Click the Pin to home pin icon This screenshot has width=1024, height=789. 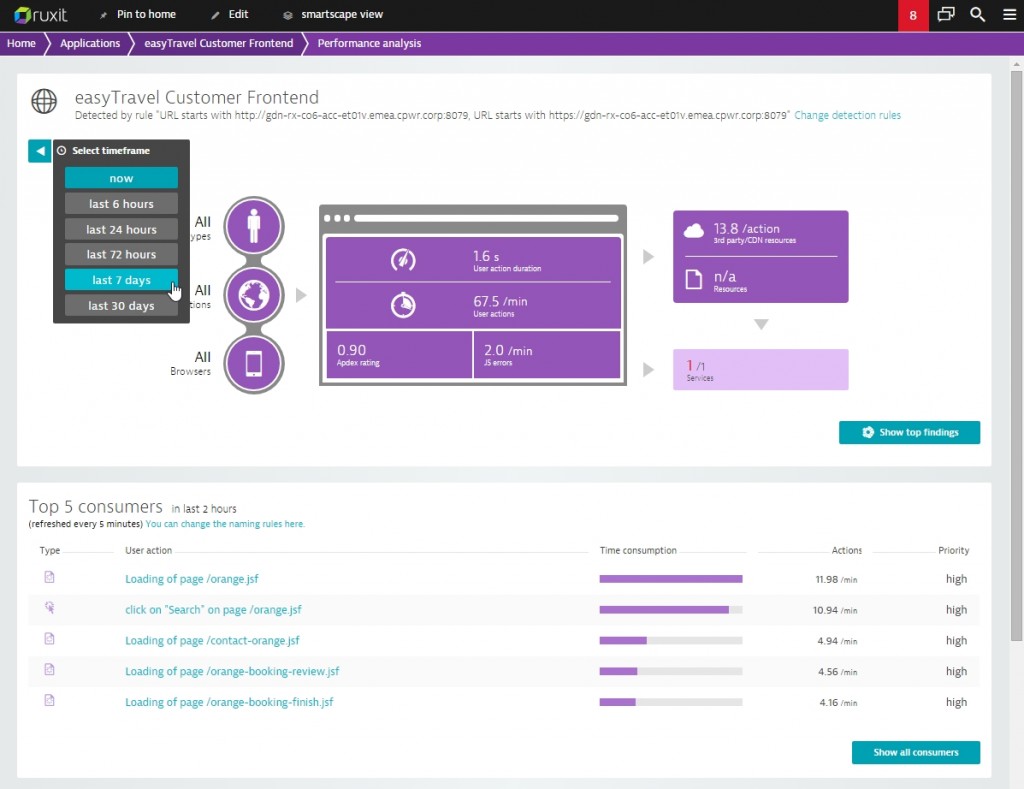(103, 15)
